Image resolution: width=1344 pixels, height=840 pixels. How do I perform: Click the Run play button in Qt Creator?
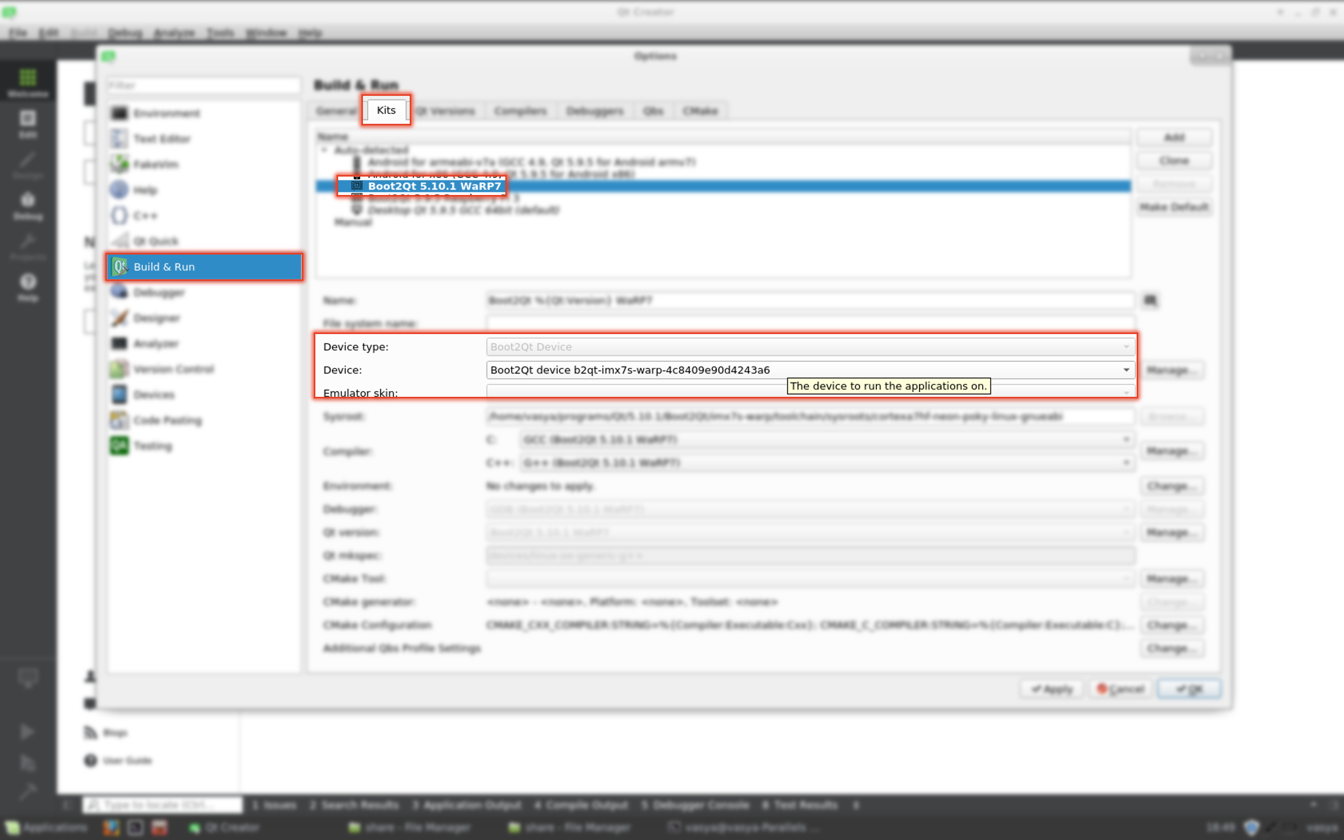click(28, 732)
